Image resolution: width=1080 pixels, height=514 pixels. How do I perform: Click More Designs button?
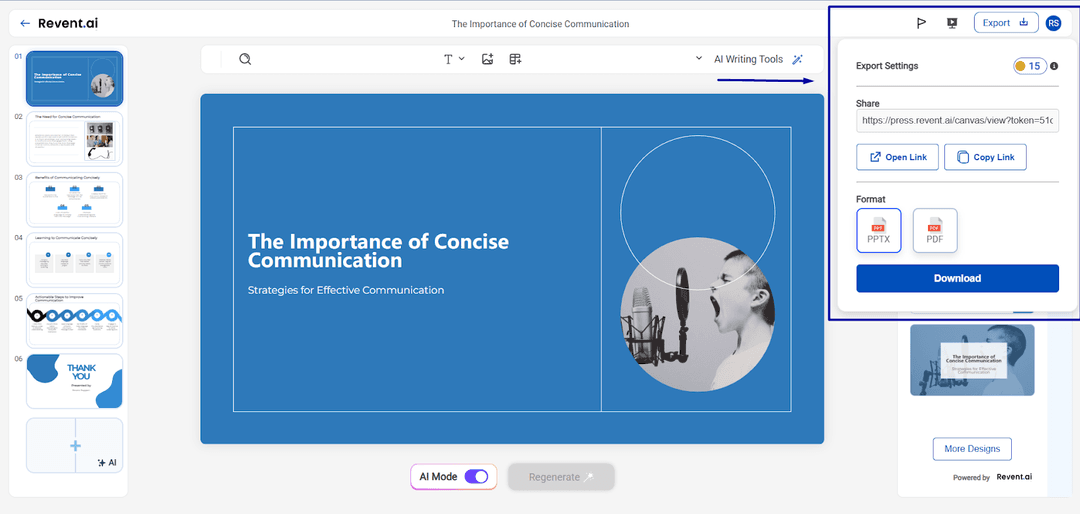(x=972, y=449)
